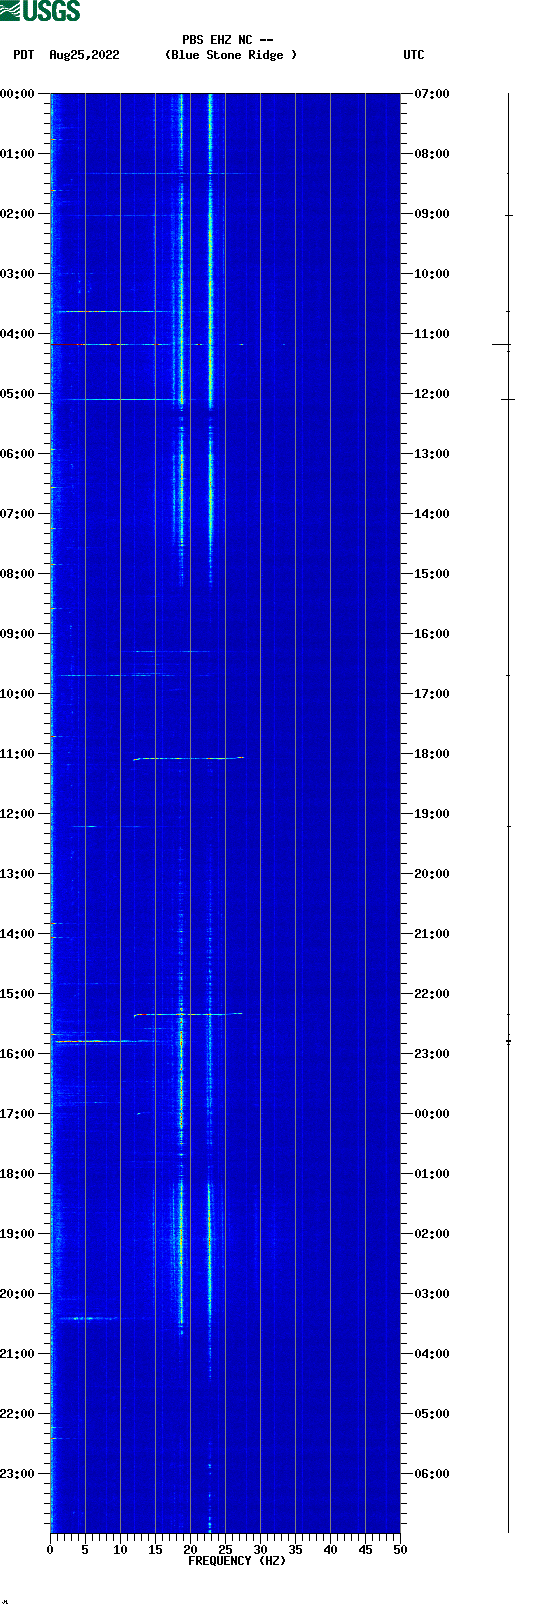The width and height of the screenshot is (552, 1613).
Task: Click the '50' frequency axis tick label
Action: point(400,1550)
